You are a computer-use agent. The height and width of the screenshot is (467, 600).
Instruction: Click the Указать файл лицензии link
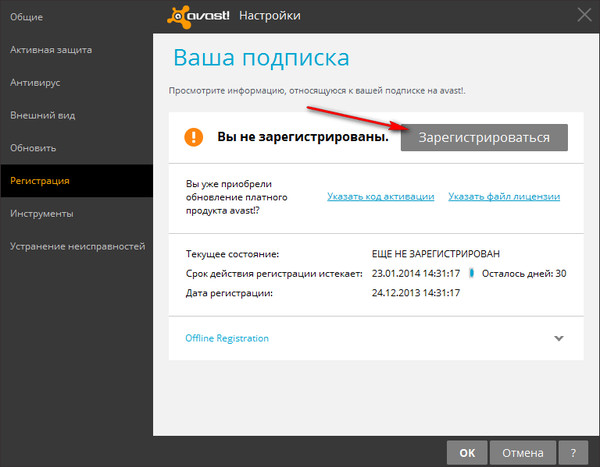click(504, 196)
